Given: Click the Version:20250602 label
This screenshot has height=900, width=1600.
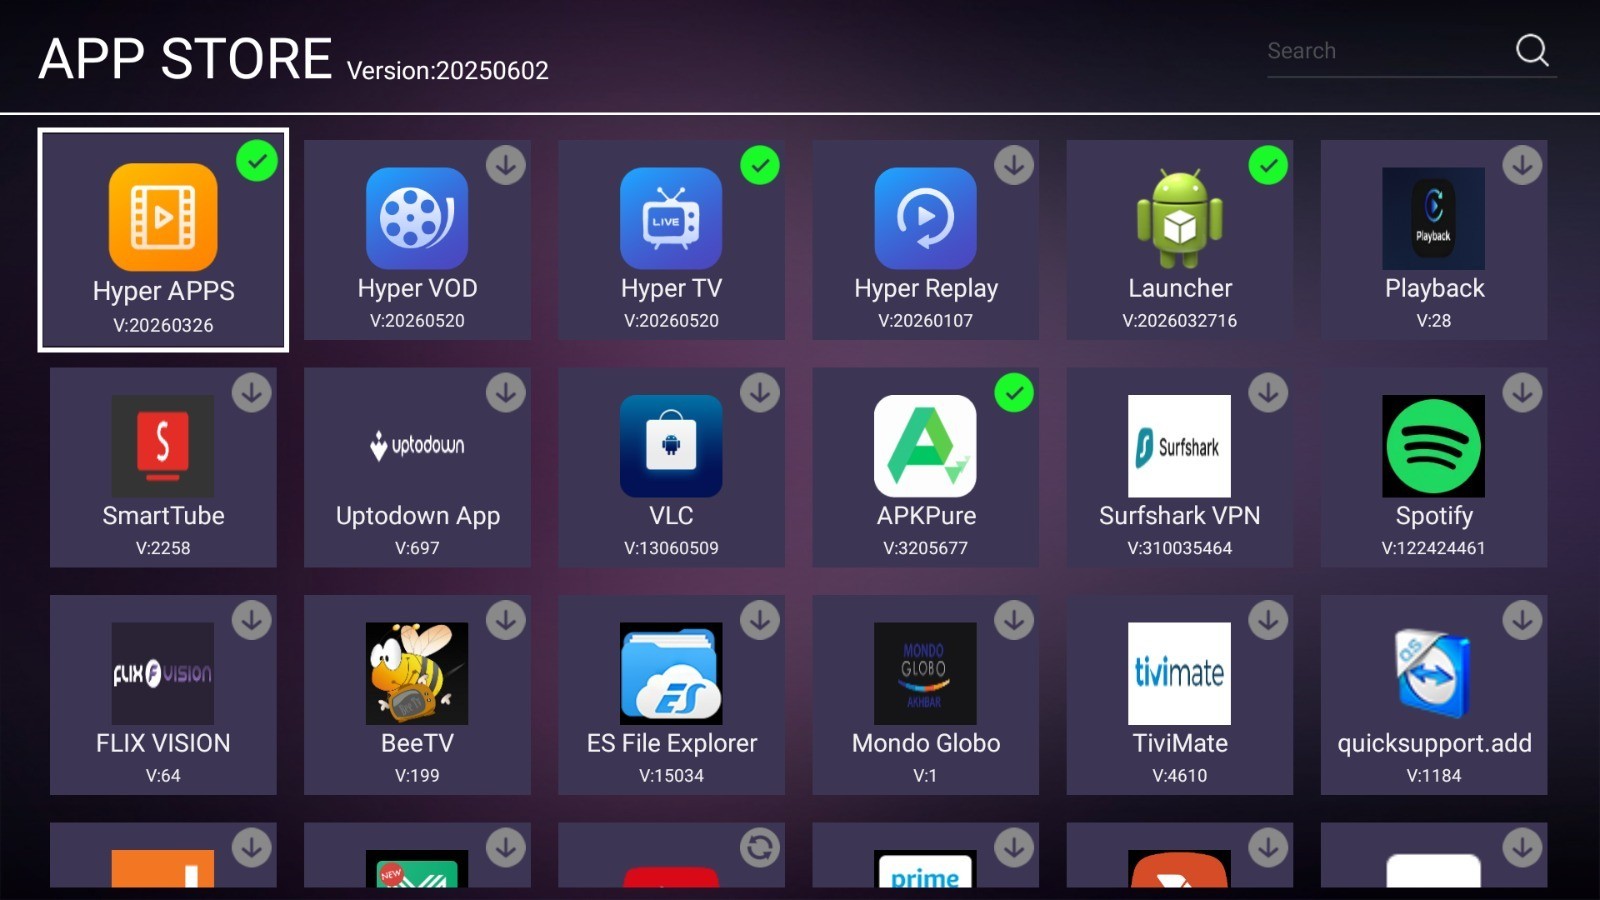Looking at the screenshot, I should tap(447, 71).
